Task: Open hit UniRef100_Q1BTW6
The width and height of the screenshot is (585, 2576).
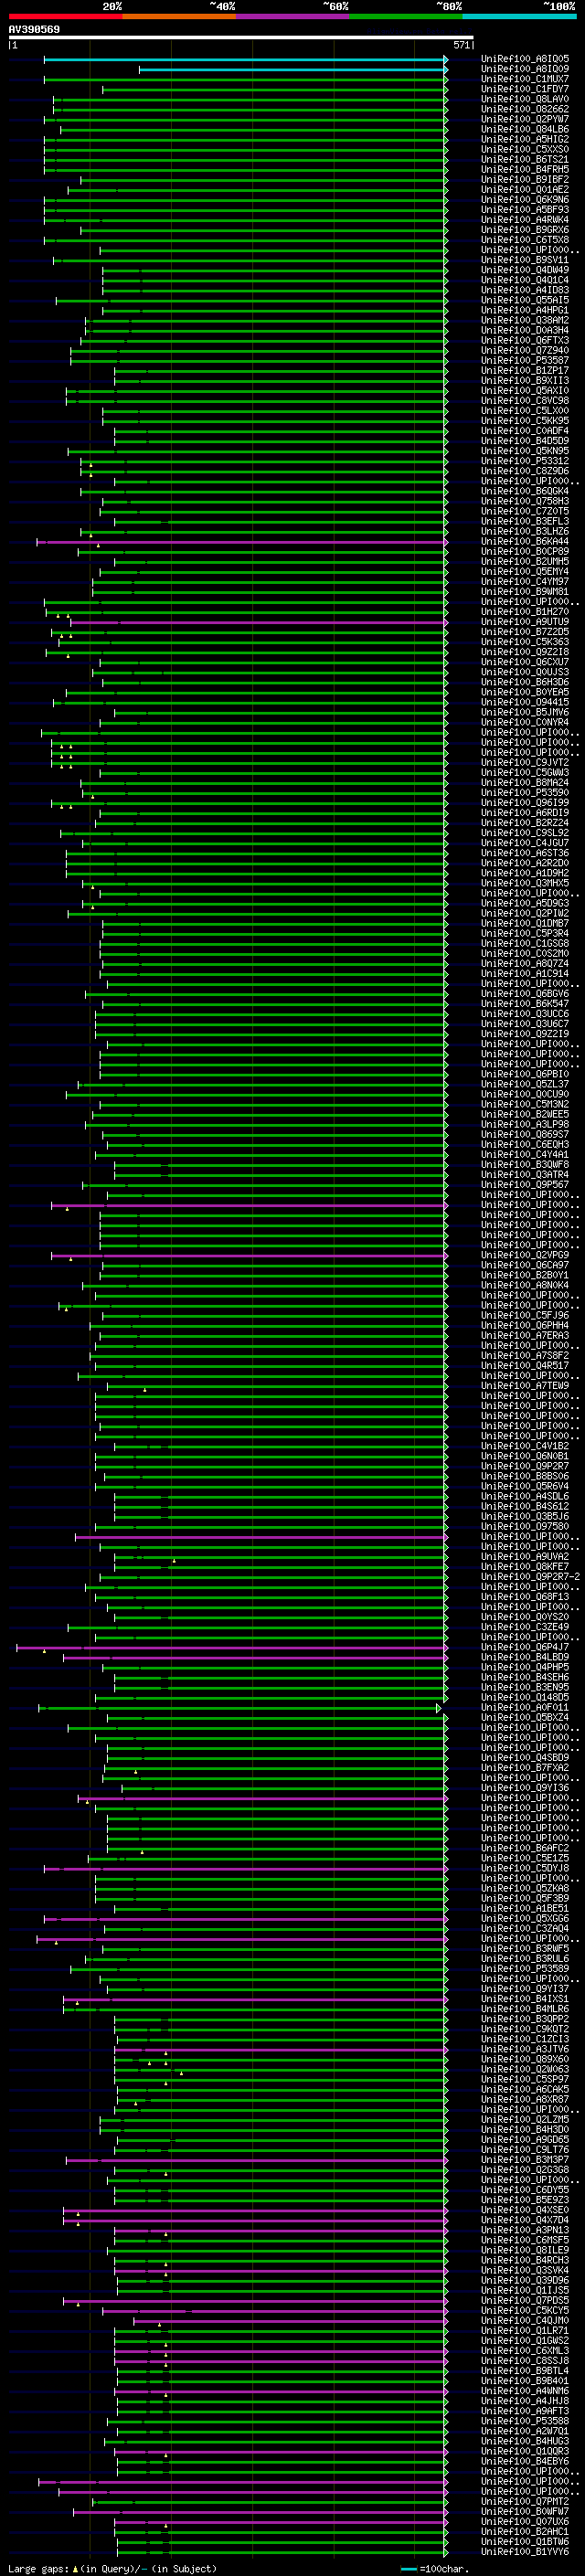Action: point(525,2541)
